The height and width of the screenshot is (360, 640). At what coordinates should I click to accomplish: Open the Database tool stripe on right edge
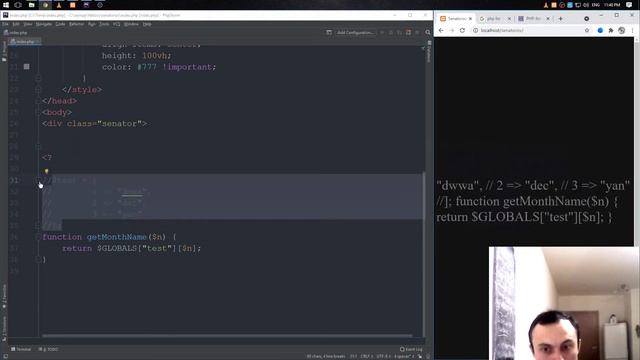(x=429, y=51)
